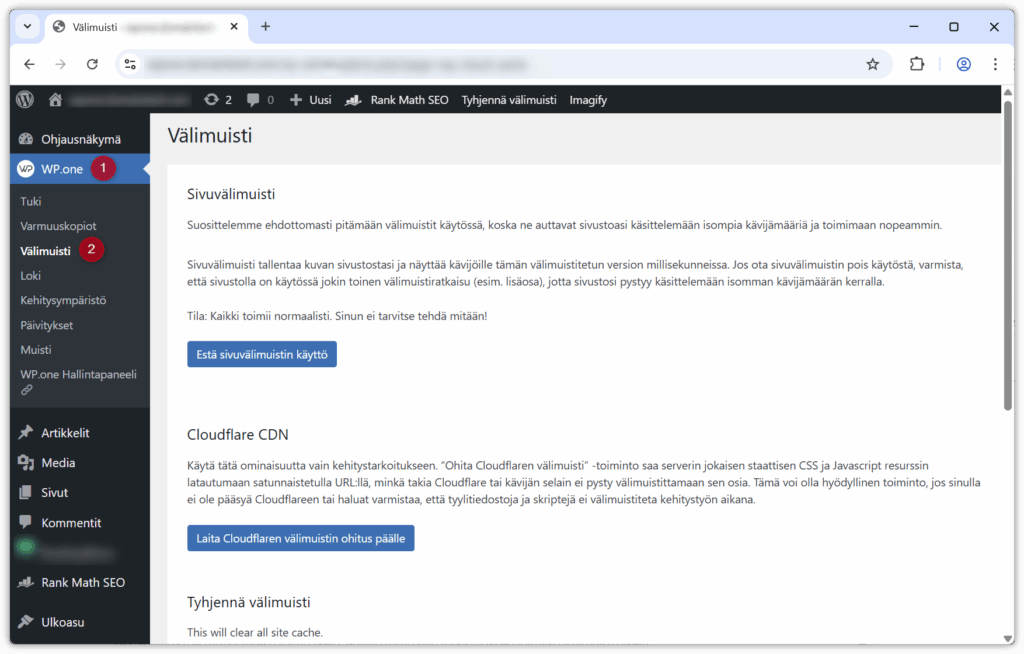Select Artikkelit in the sidebar menu

tap(65, 433)
